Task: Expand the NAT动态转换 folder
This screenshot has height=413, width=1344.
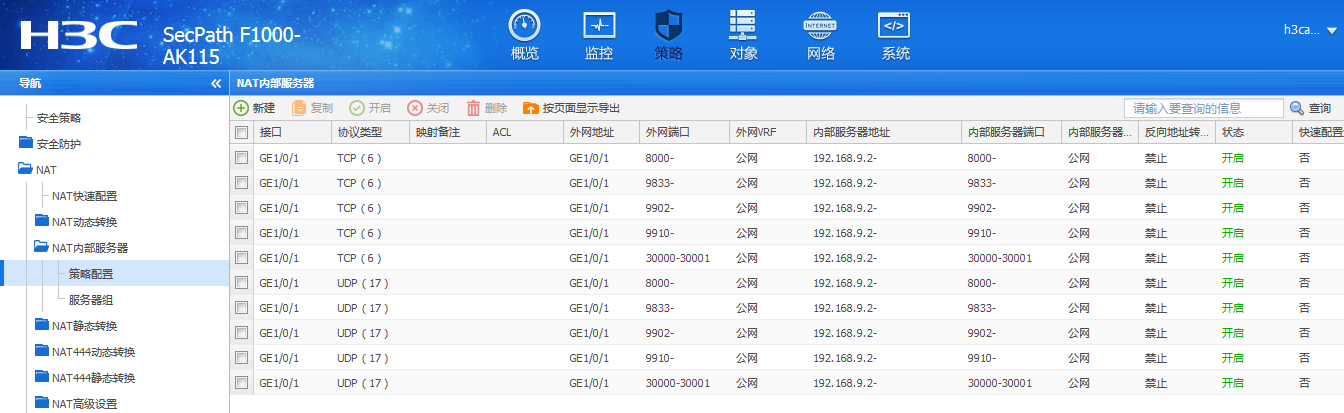Action: (42, 221)
